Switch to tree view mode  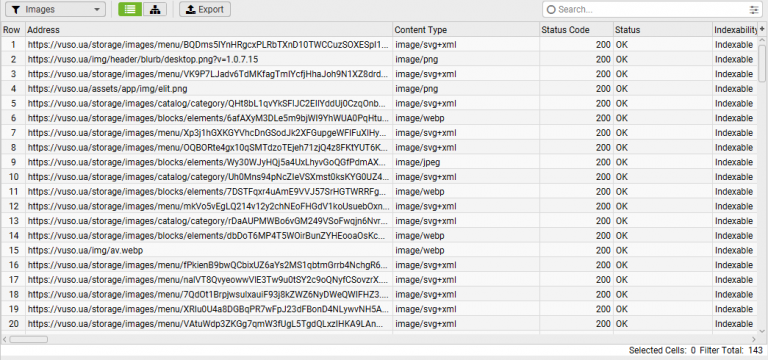[155, 9]
